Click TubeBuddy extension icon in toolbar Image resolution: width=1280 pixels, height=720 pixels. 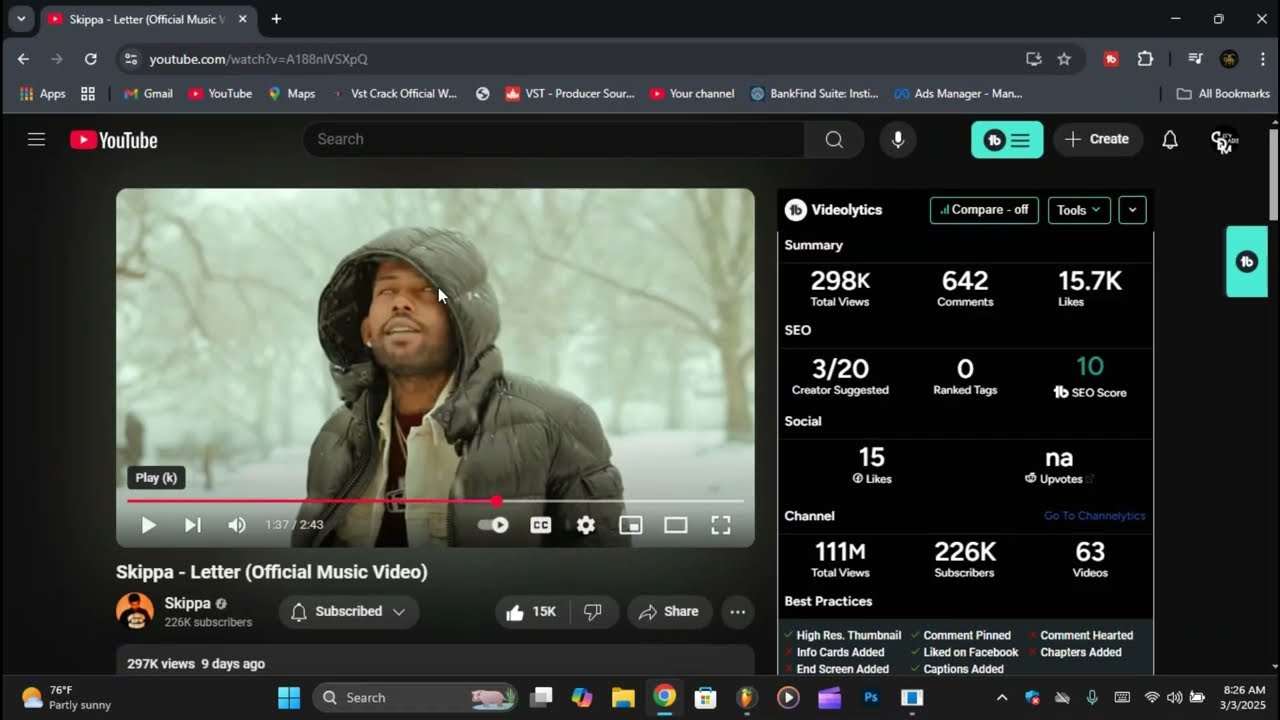1111,59
